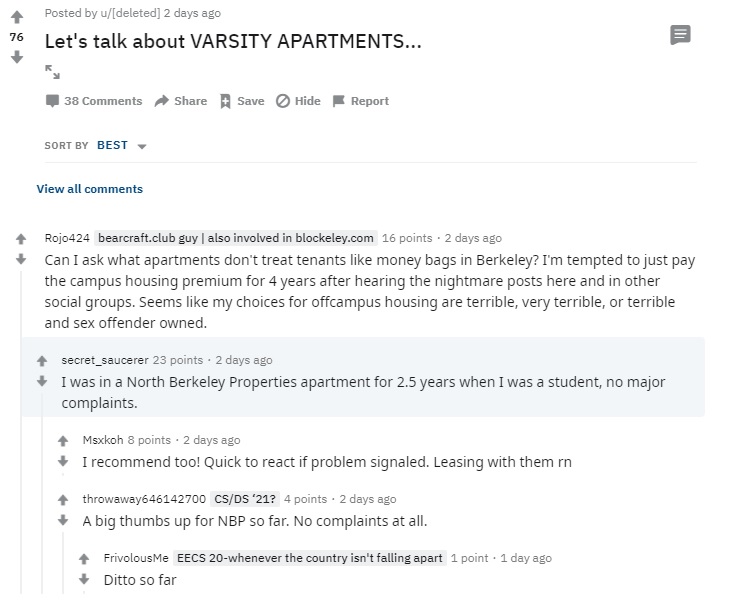Collapse Rojo424's comment thread line

click(21, 432)
